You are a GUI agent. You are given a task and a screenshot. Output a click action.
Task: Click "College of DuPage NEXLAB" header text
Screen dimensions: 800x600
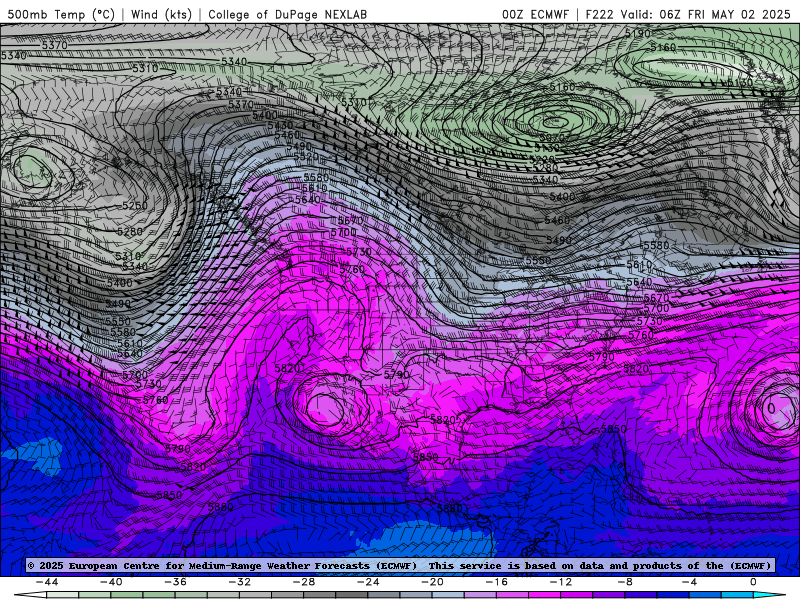287,14
